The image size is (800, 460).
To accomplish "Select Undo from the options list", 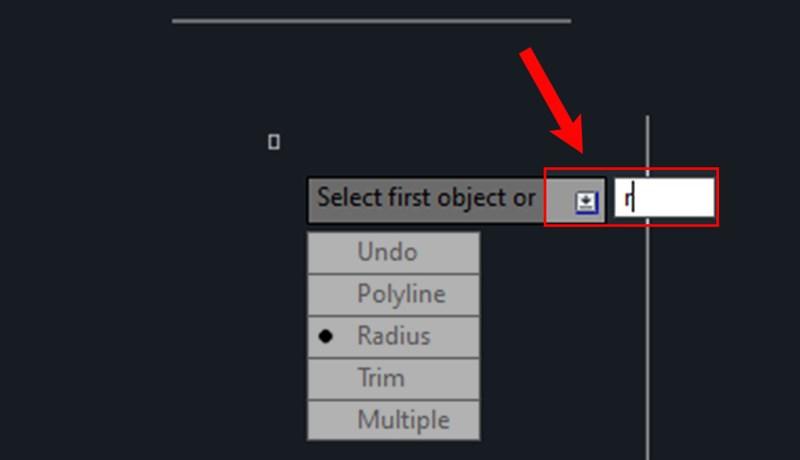I will click(x=387, y=252).
